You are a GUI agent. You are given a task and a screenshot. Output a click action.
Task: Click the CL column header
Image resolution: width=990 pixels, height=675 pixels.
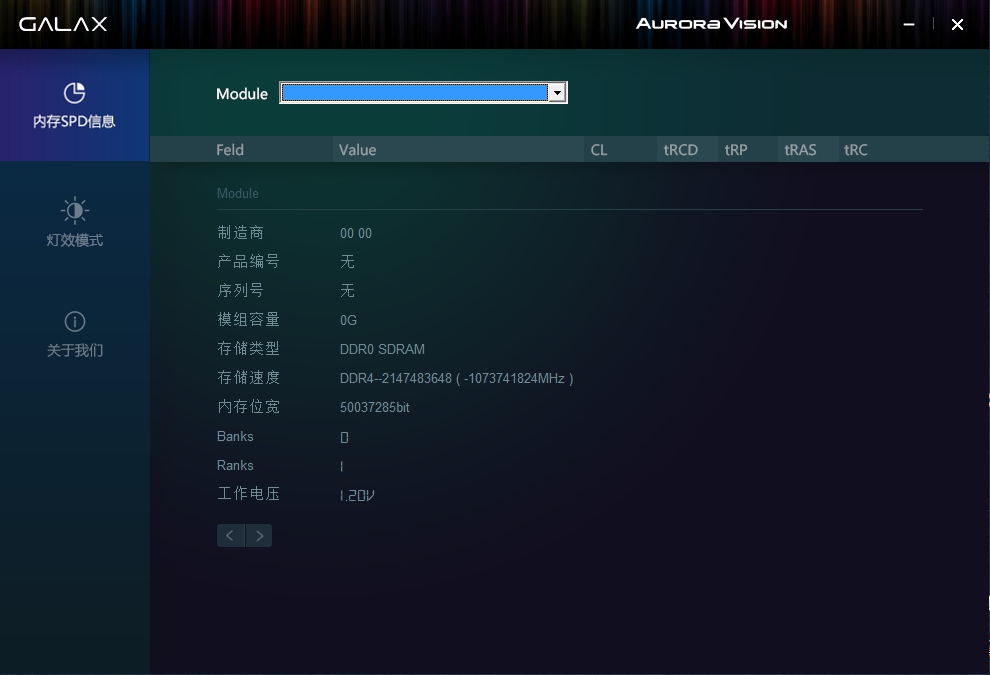pos(599,150)
